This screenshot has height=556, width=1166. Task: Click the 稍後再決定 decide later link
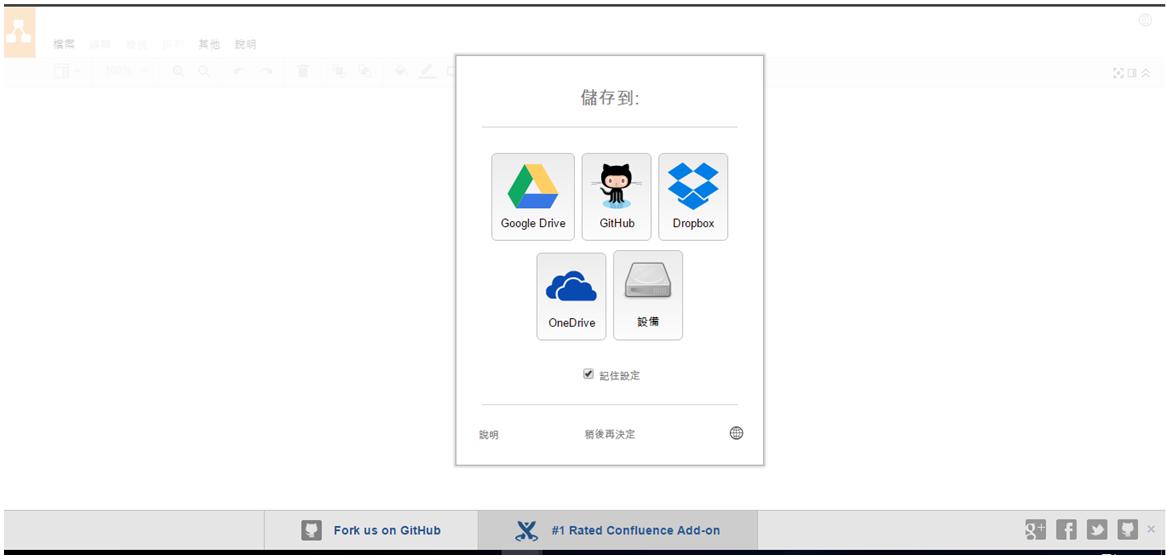click(x=610, y=434)
